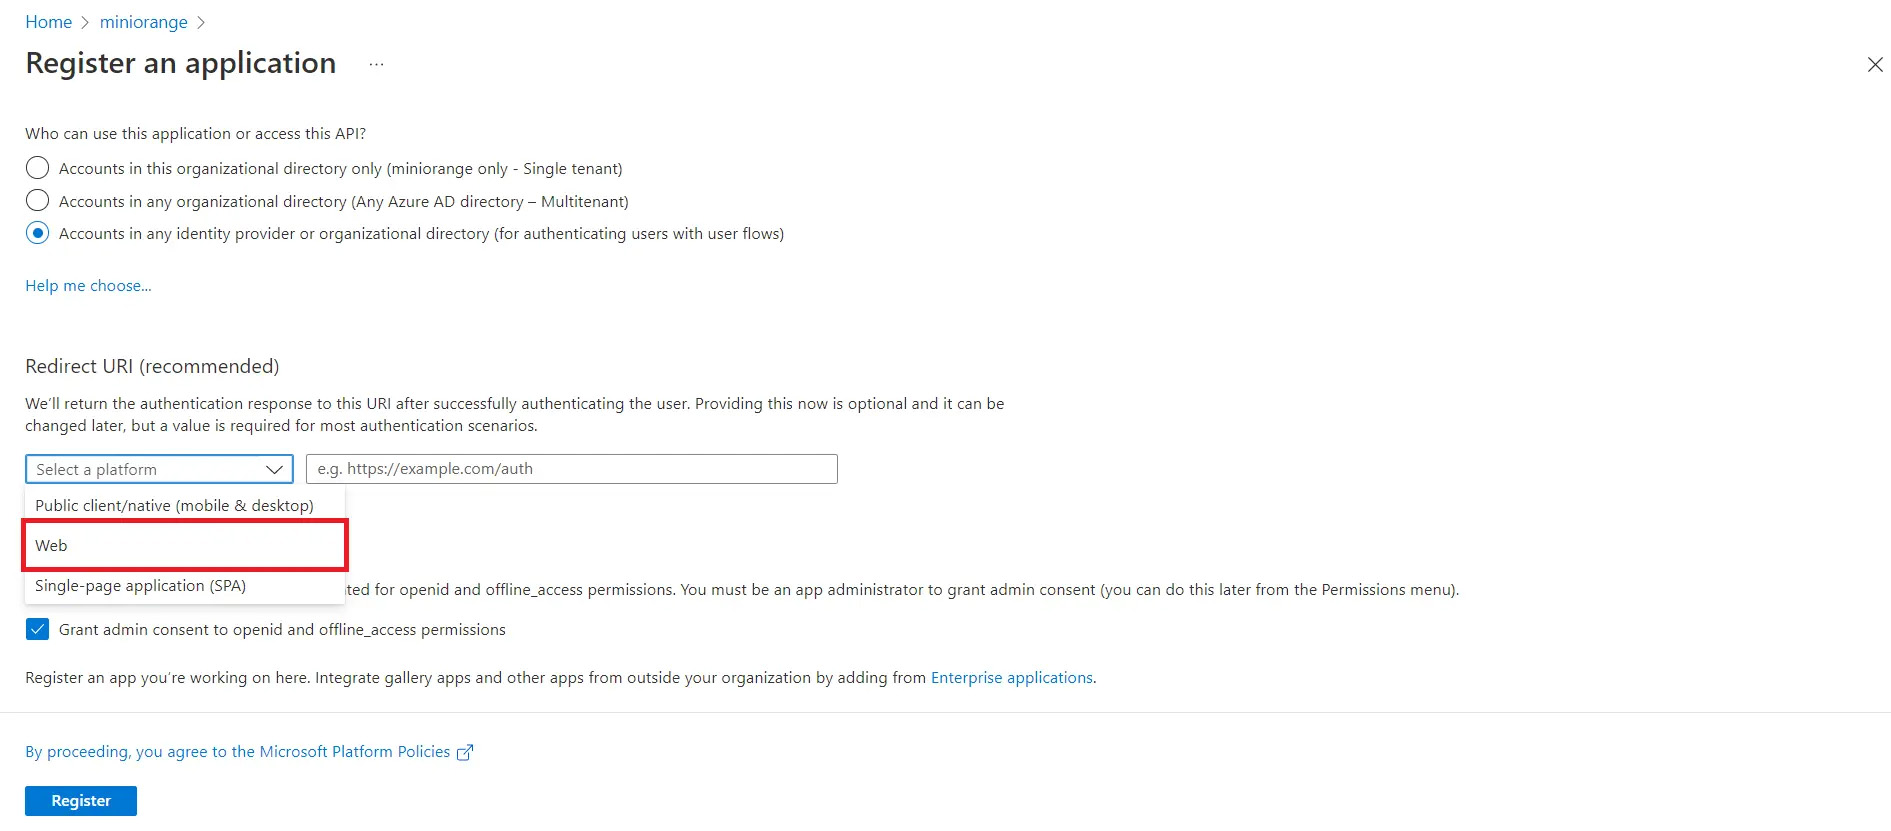
Task: Close the Register an application pane
Action: point(1874,65)
